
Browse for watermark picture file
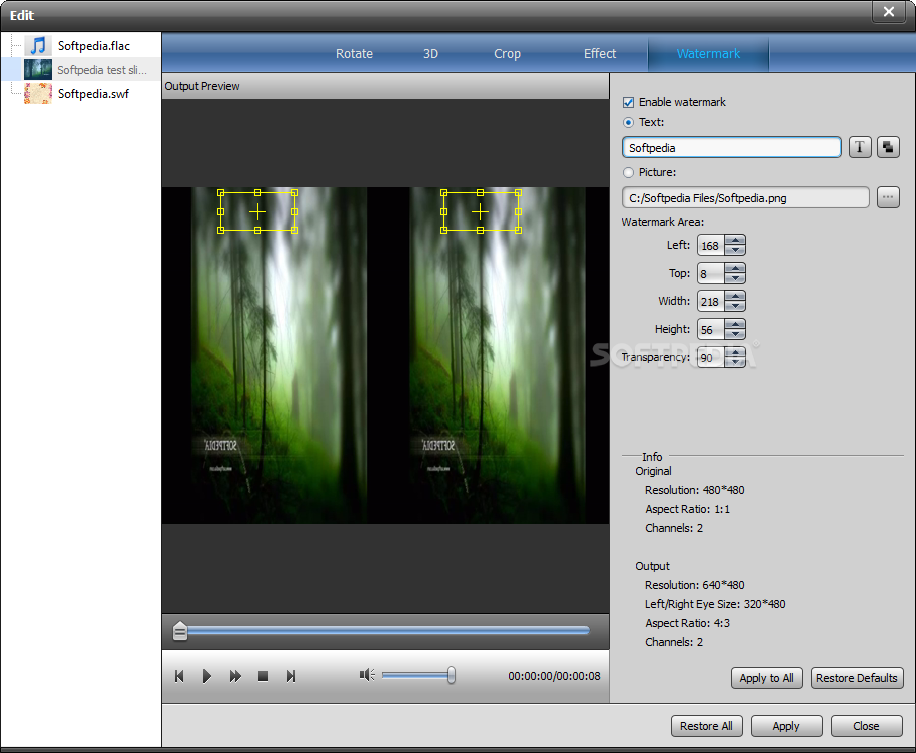click(888, 197)
